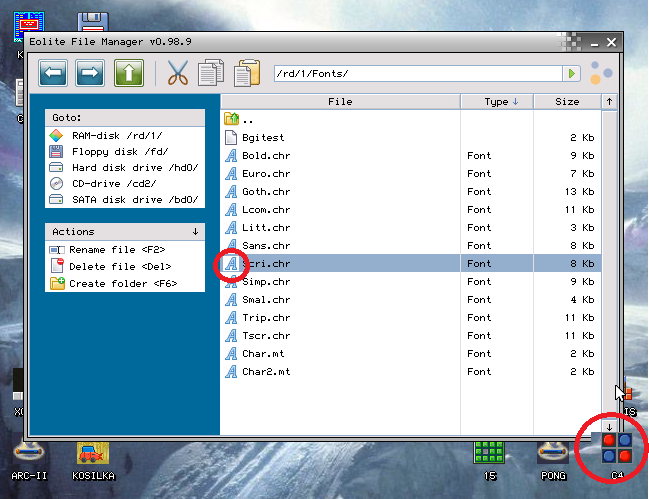Image resolution: width=649 pixels, height=499 pixels.
Task: Click the path address field
Action: coord(415,74)
